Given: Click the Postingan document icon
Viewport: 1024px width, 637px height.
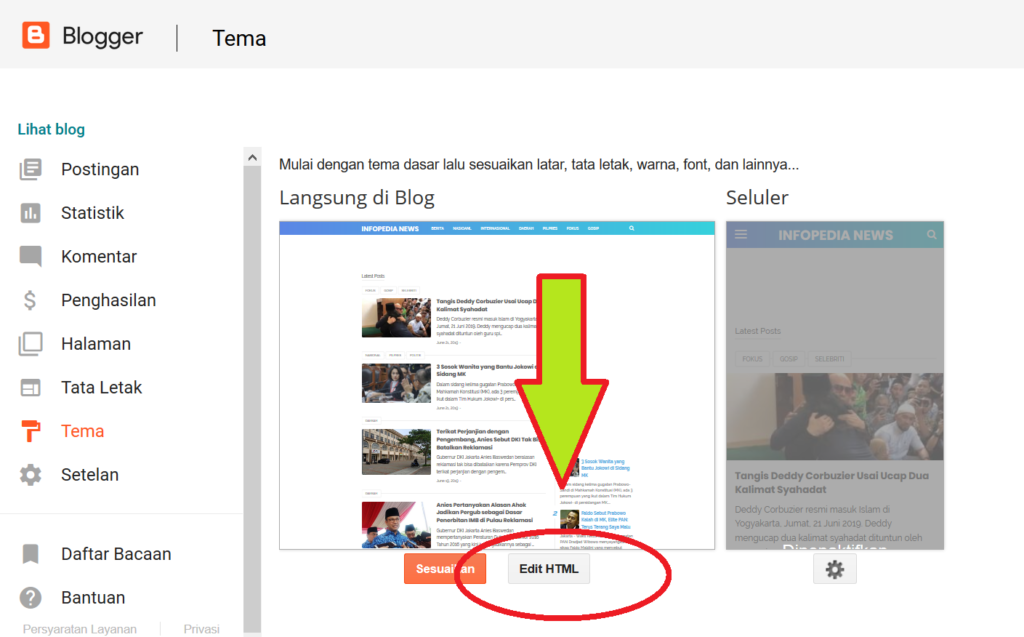Looking at the screenshot, I should point(31,169).
